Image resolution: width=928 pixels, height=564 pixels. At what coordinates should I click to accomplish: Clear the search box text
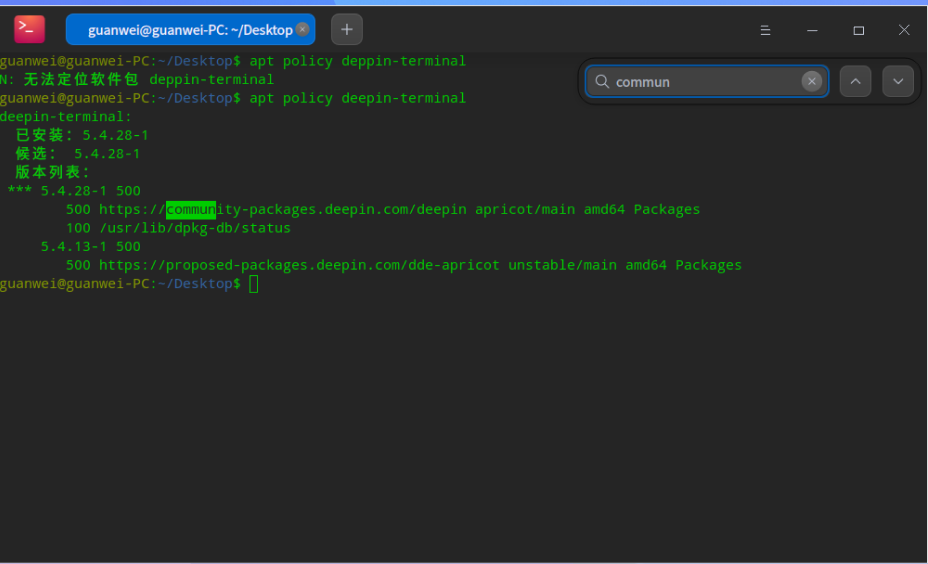click(811, 82)
